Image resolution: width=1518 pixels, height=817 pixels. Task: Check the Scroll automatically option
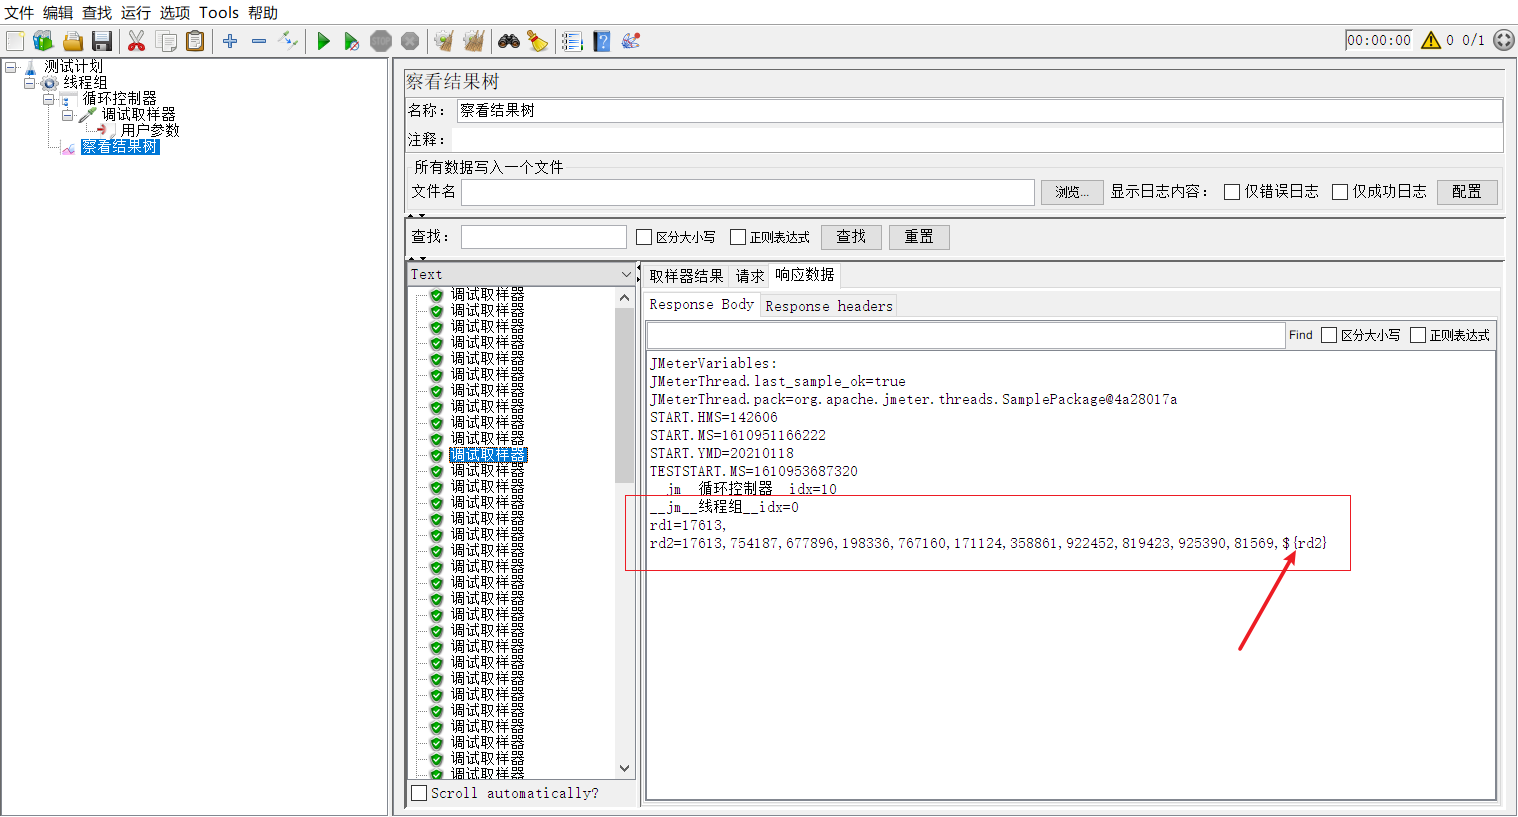(x=419, y=793)
